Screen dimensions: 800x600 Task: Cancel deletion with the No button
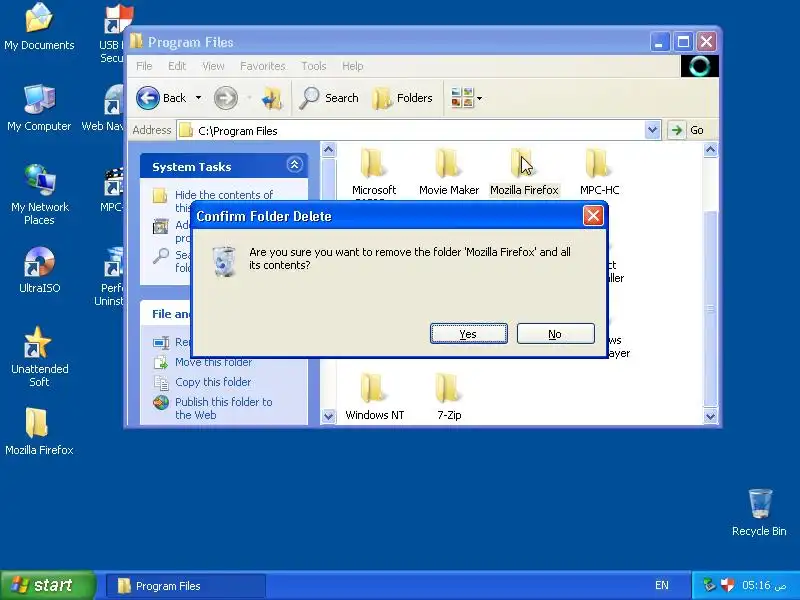coord(555,334)
